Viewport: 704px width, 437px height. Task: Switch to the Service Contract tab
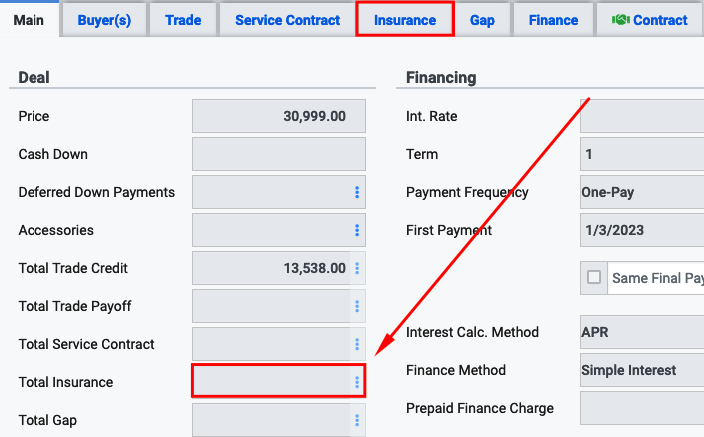click(x=287, y=20)
